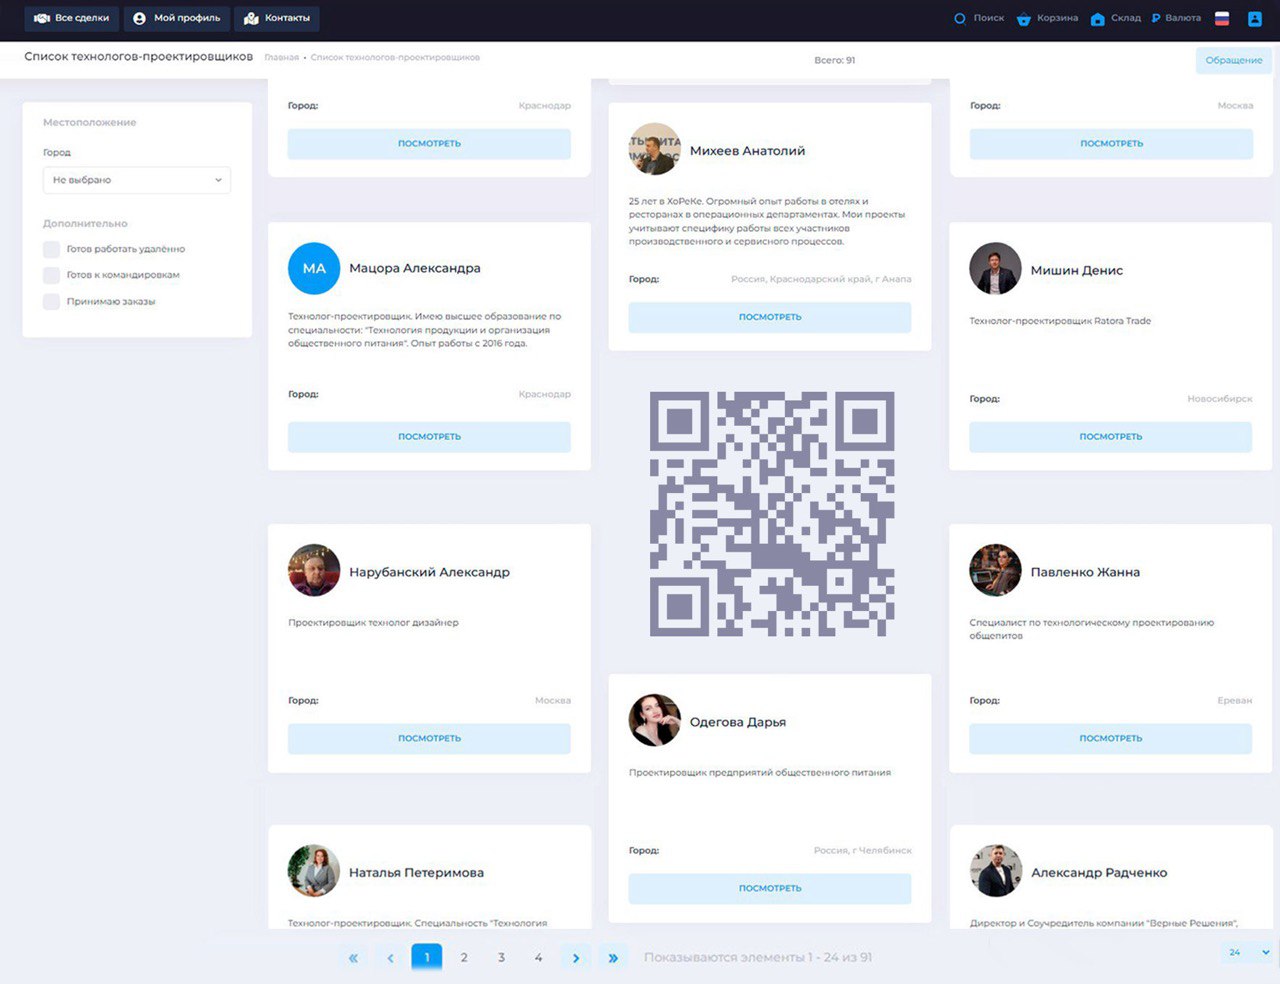Viewport: 1280px width, 984px height.
Task: Click the Russian flag language icon
Action: (x=1222, y=19)
